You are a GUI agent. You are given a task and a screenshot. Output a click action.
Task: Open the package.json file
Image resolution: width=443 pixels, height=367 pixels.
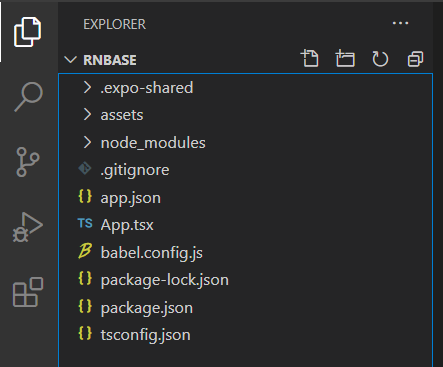pyautogui.click(x=147, y=308)
